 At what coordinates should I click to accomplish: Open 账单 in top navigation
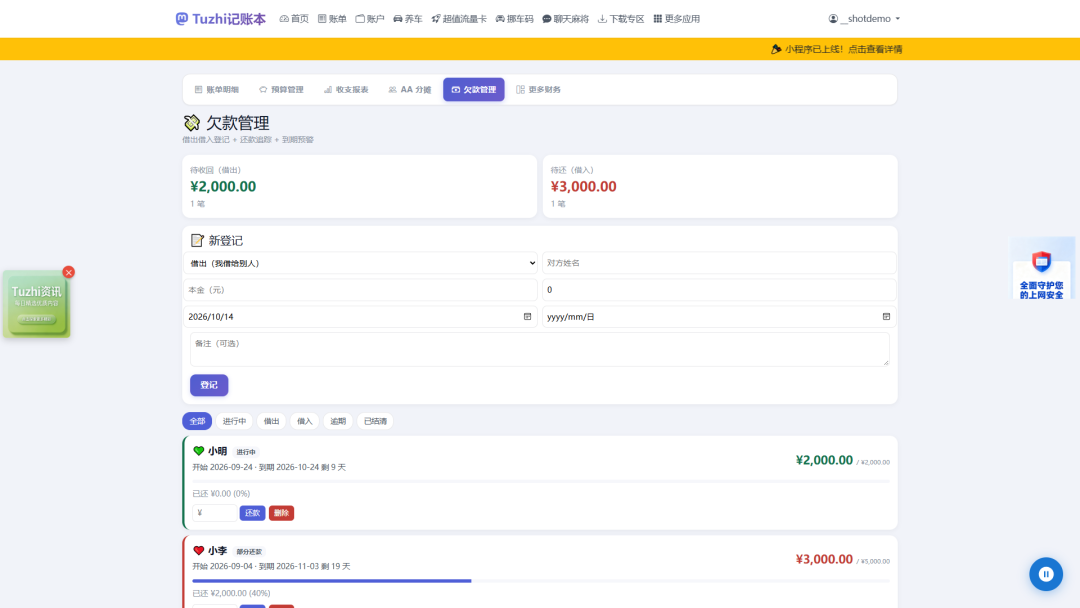pyautogui.click(x=332, y=19)
